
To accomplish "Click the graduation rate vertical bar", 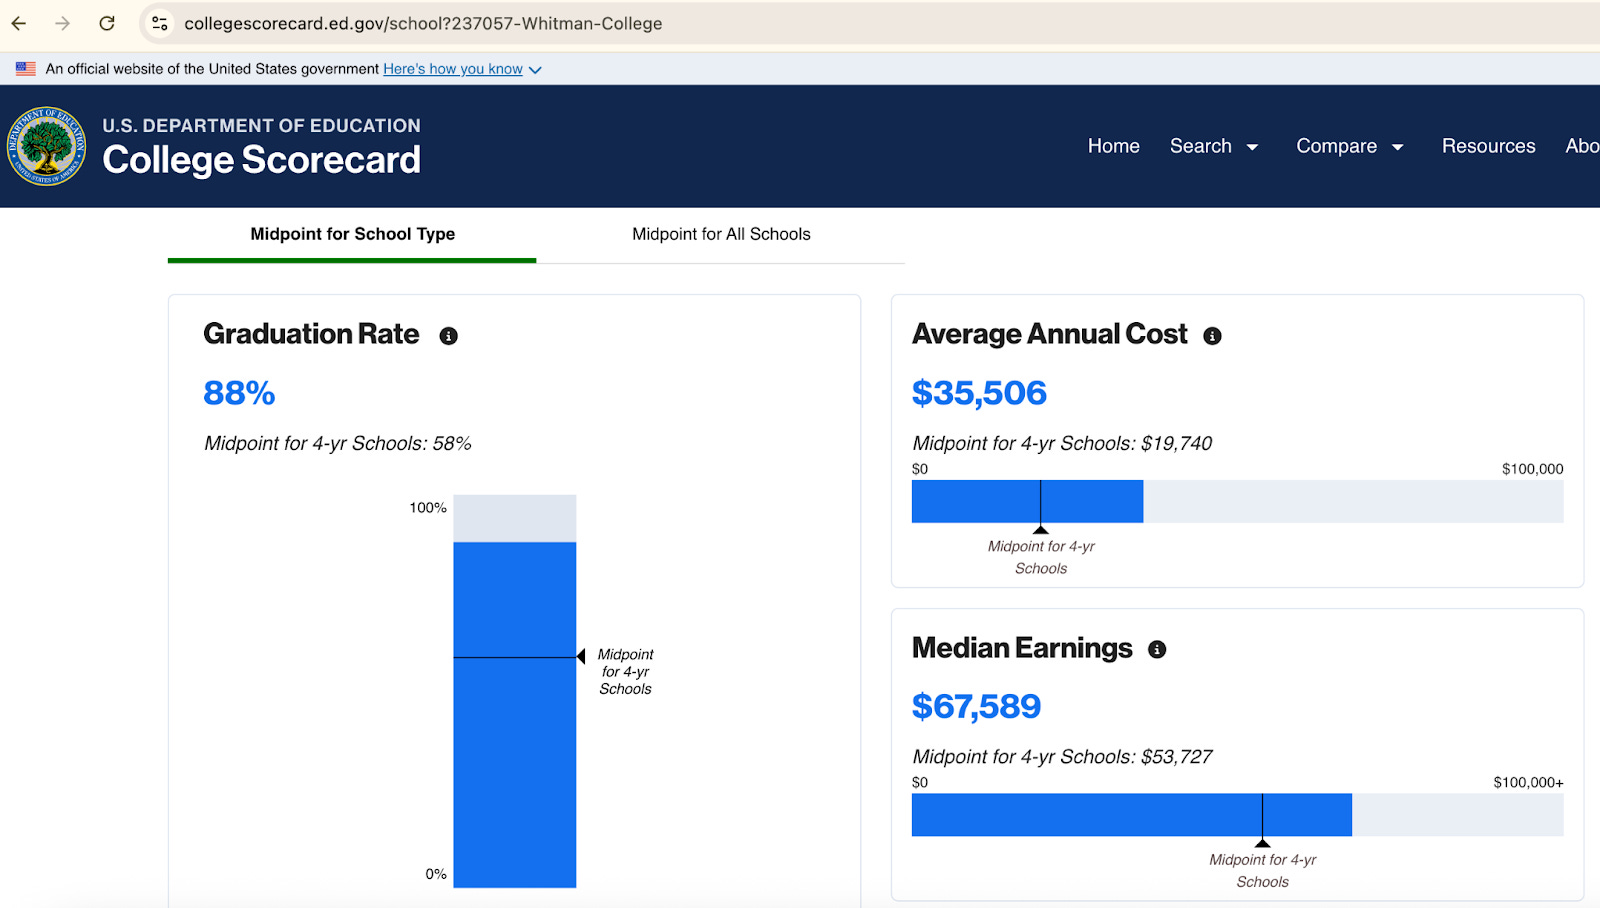I will pyautogui.click(x=515, y=691).
